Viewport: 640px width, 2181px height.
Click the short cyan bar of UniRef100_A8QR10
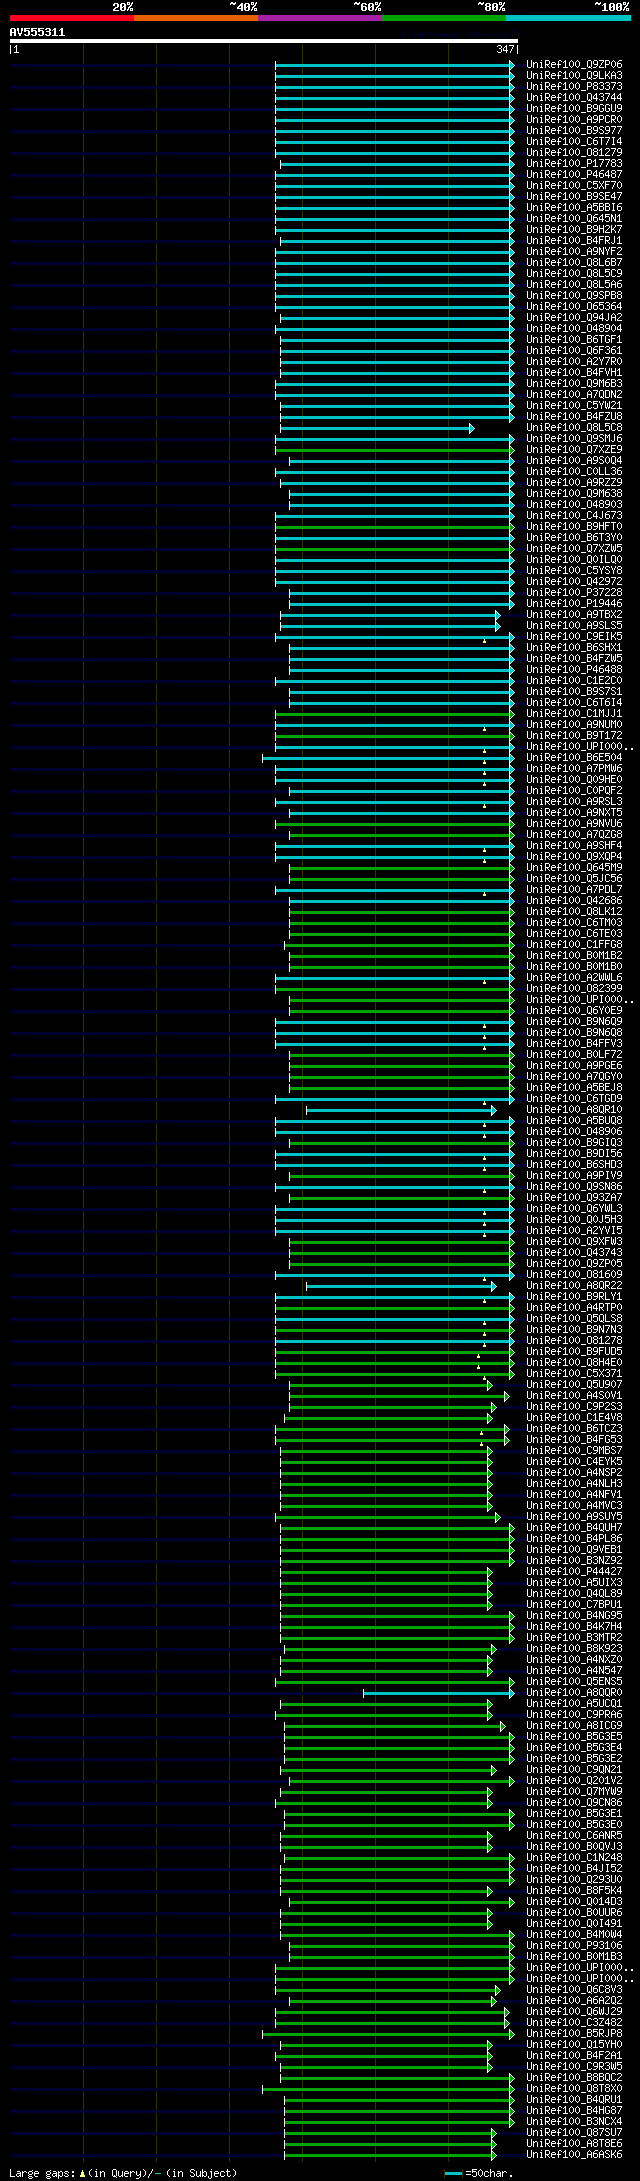401,1110
